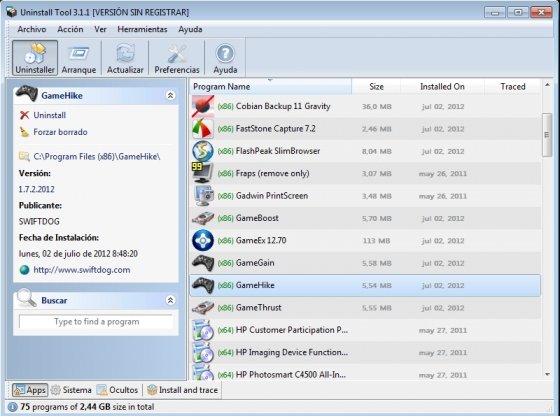Open the Uninstaller toolbar view
Viewport: 560px width, 416px height.
coord(35,58)
